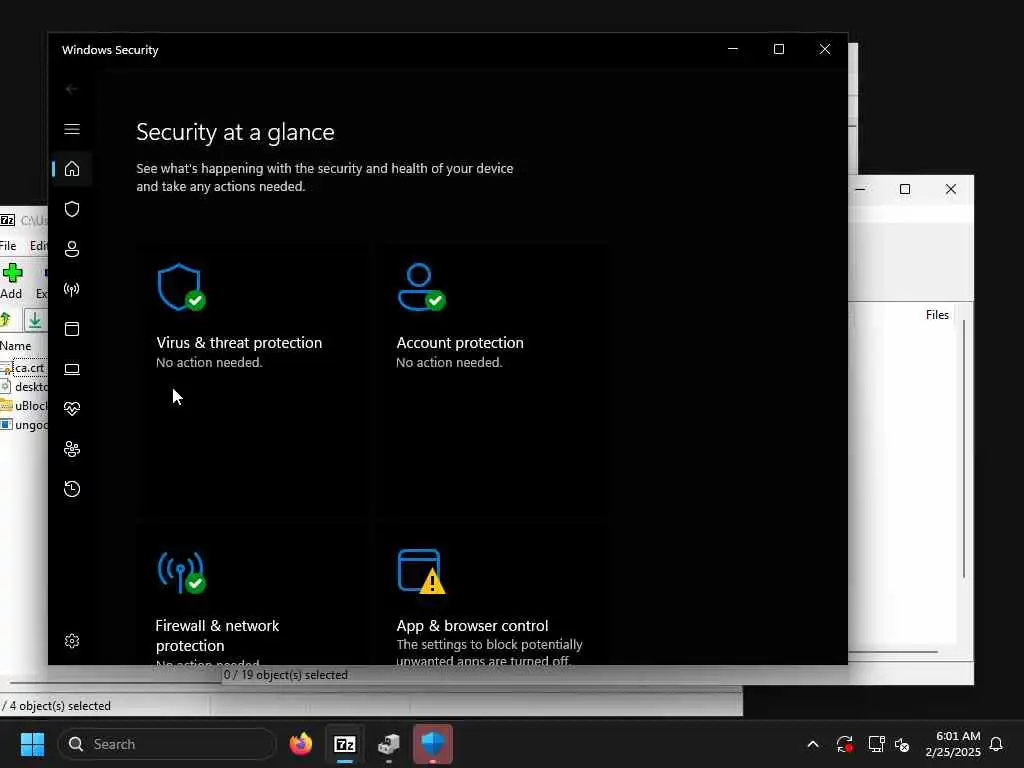
Task: Click the green download arrow icon in 7-Zip
Action: coord(35,320)
